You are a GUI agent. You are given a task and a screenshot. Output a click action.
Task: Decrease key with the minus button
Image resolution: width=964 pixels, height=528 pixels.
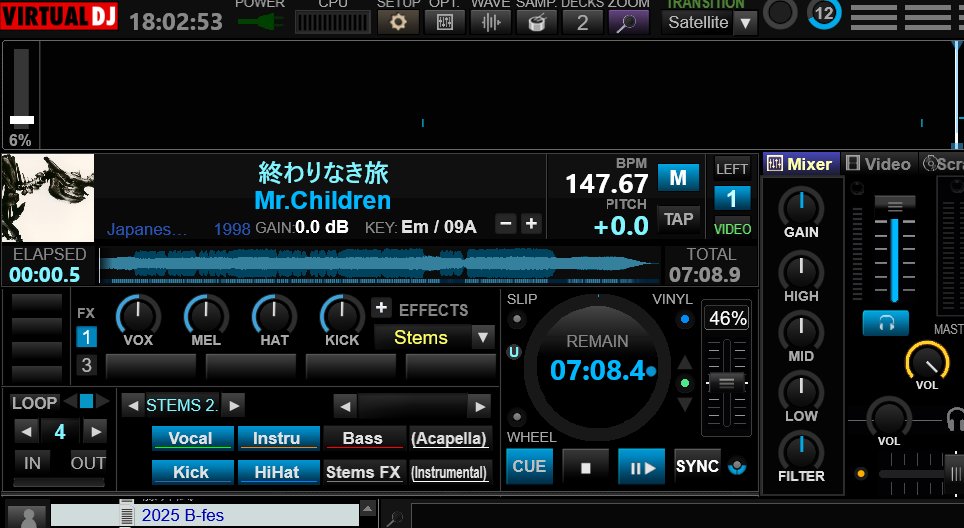point(506,224)
